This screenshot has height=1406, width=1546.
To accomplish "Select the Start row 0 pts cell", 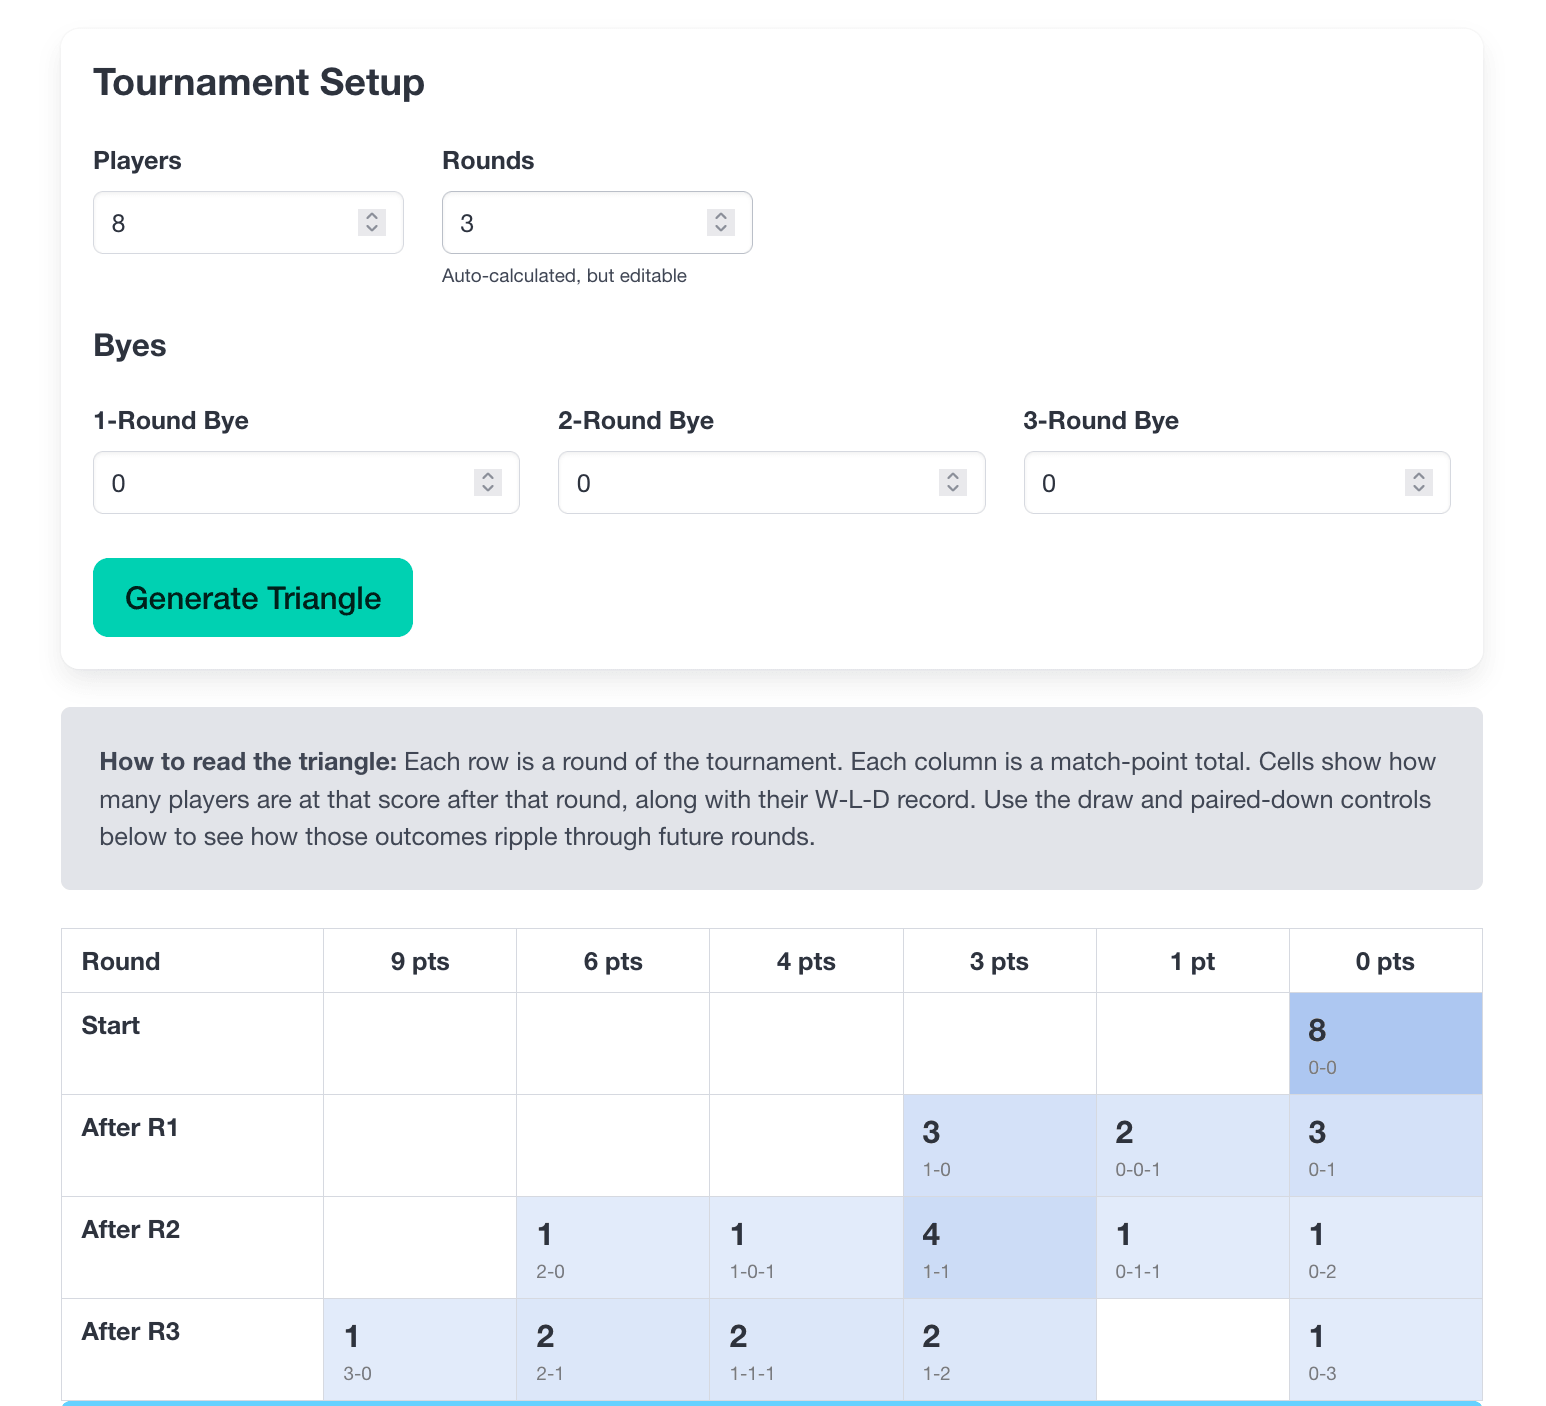I will click(1385, 1043).
